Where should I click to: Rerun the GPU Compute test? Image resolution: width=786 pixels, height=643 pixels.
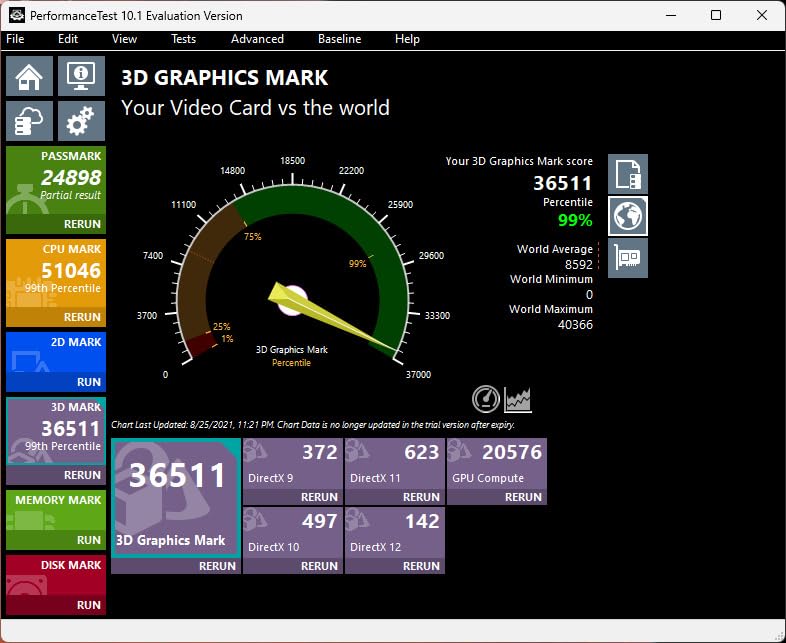[497, 497]
